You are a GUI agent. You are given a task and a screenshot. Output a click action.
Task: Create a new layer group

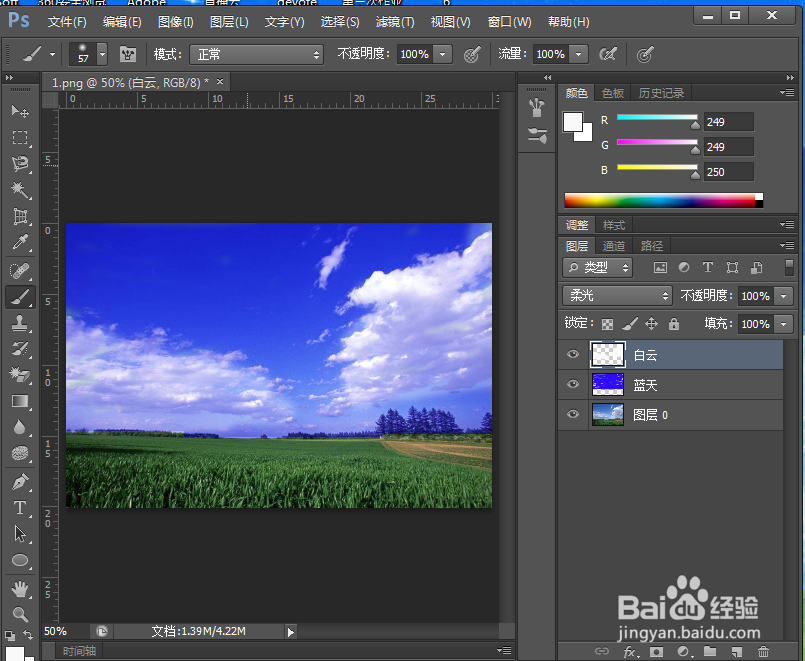[710, 651]
